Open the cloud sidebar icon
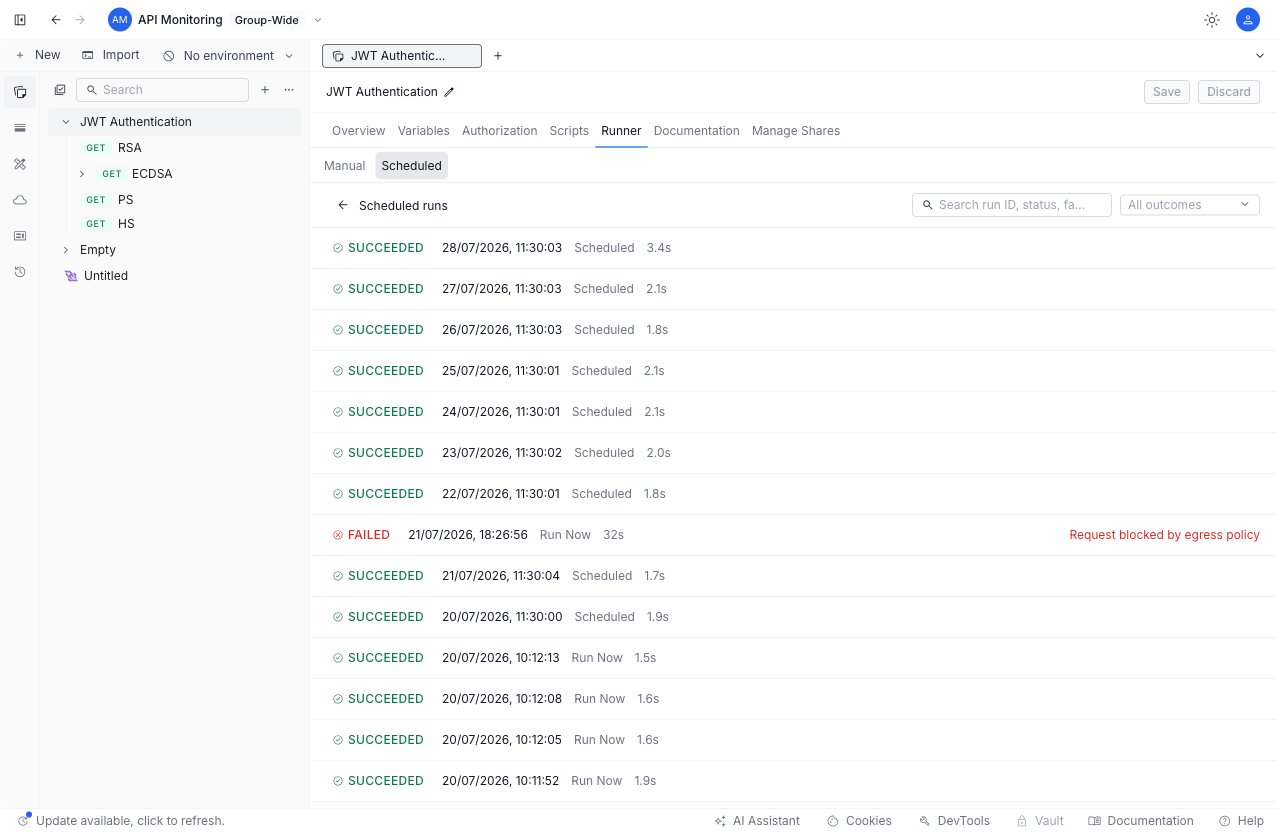1280x832 pixels. pos(20,200)
